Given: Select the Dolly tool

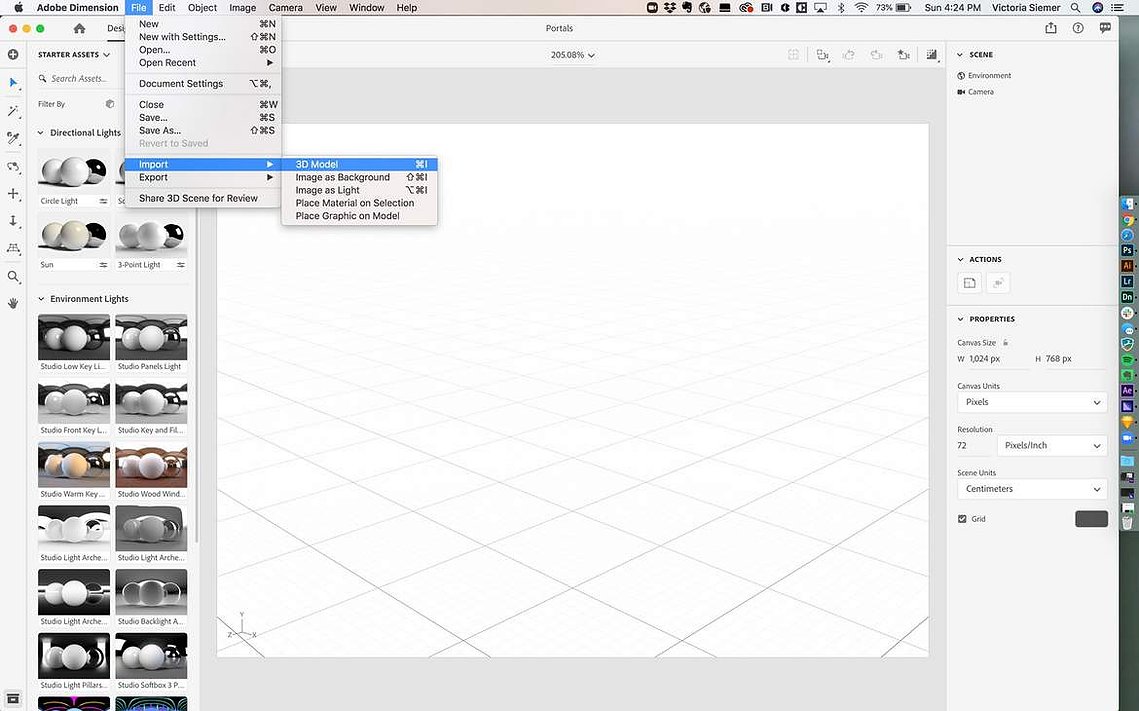Looking at the screenshot, I should click(x=13, y=221).
